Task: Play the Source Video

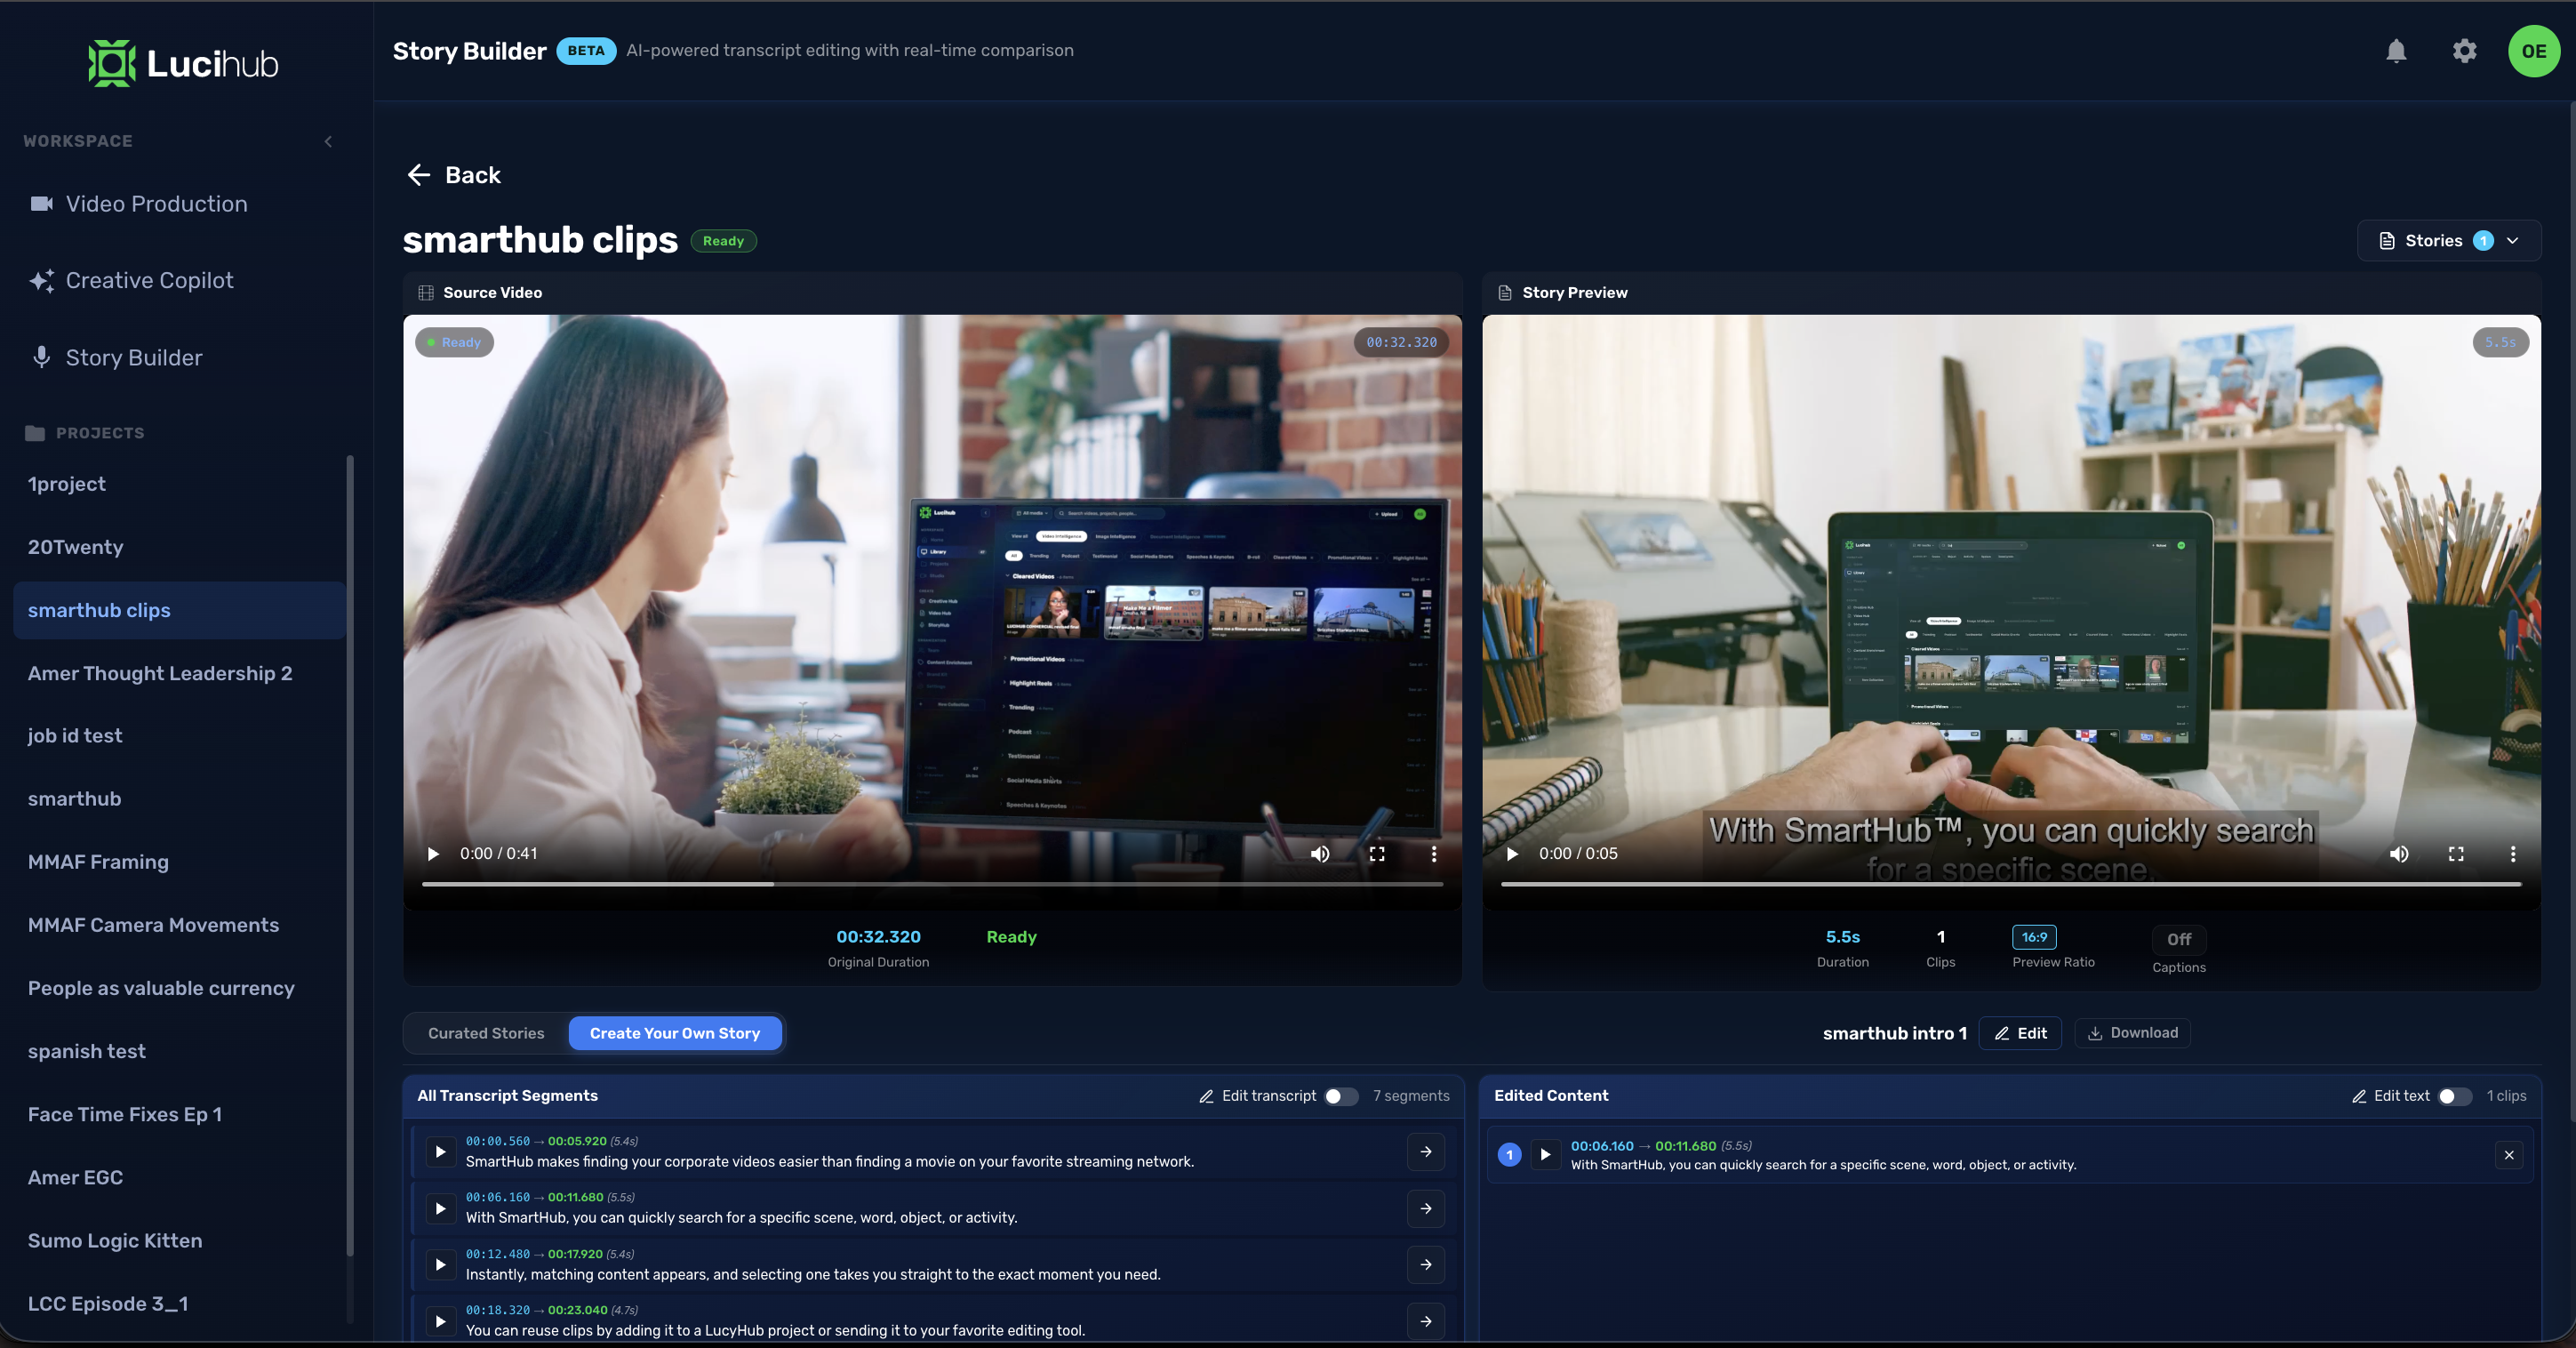Action: 433,854
